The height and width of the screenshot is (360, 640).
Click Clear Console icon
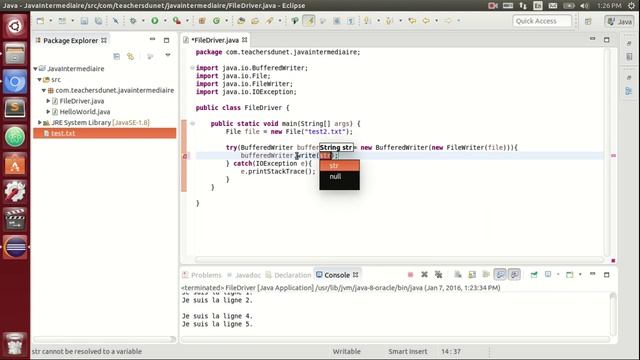458,275
